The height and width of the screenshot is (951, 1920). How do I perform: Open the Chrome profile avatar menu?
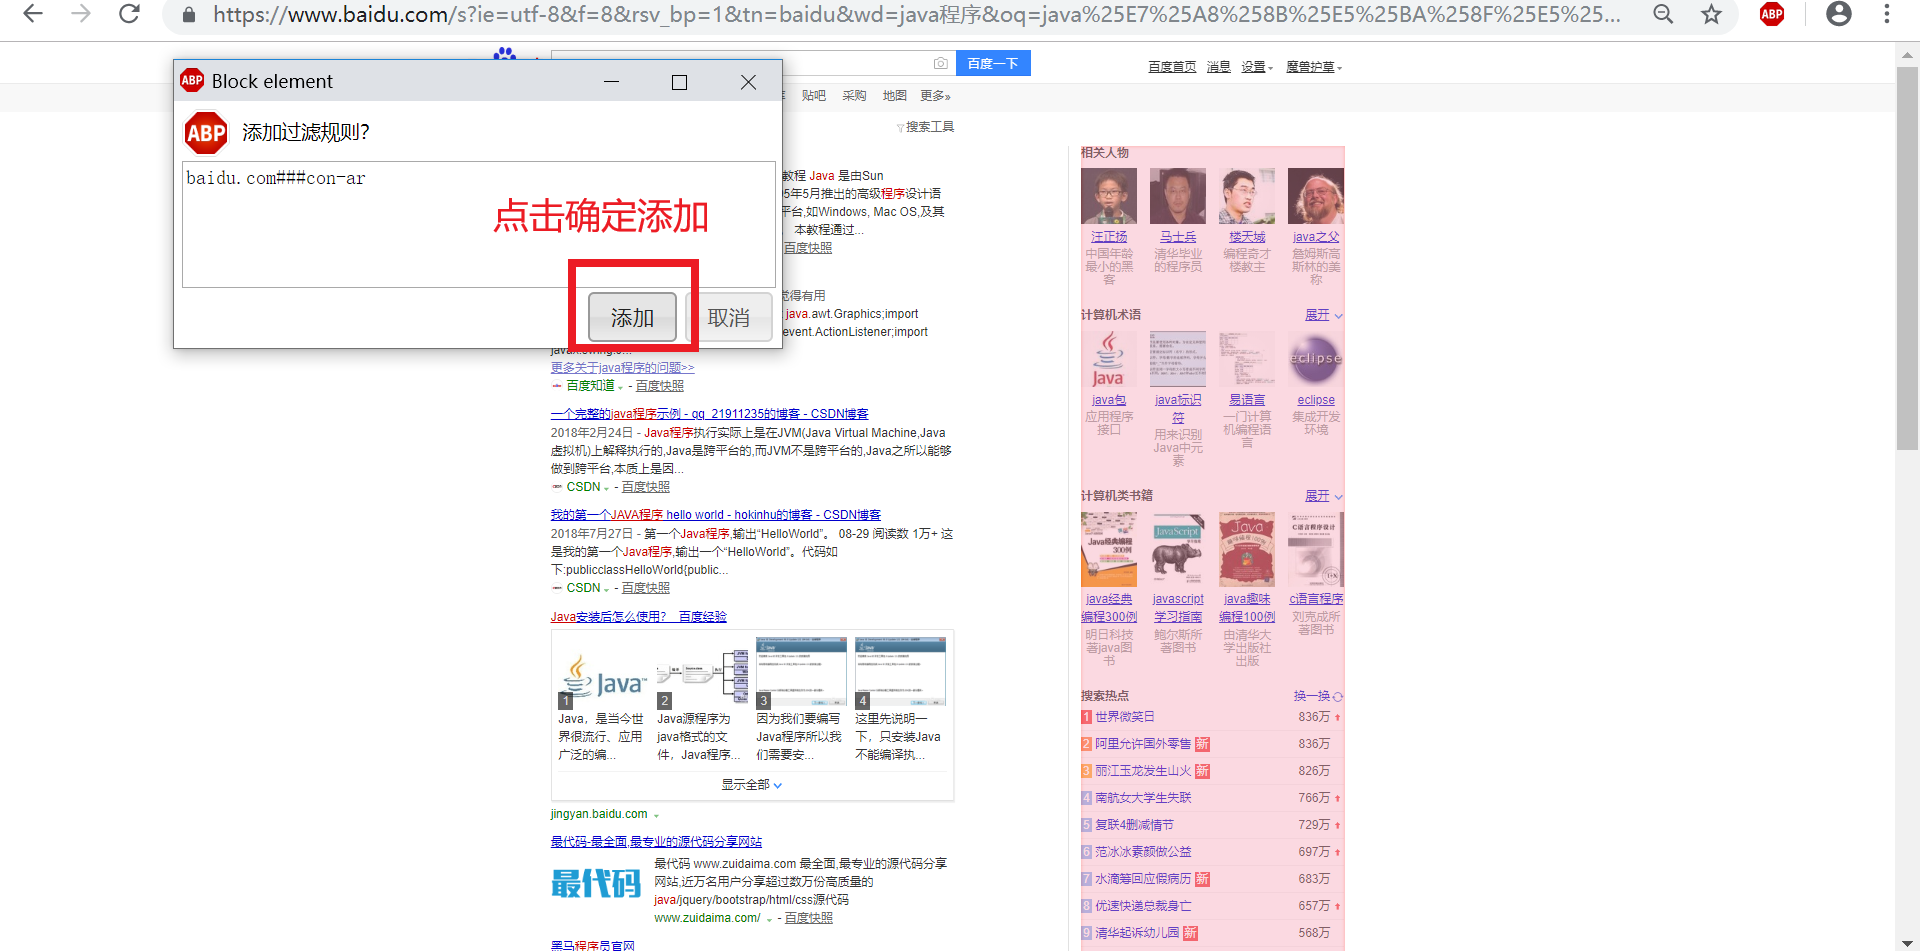[x=1839, y=15]
